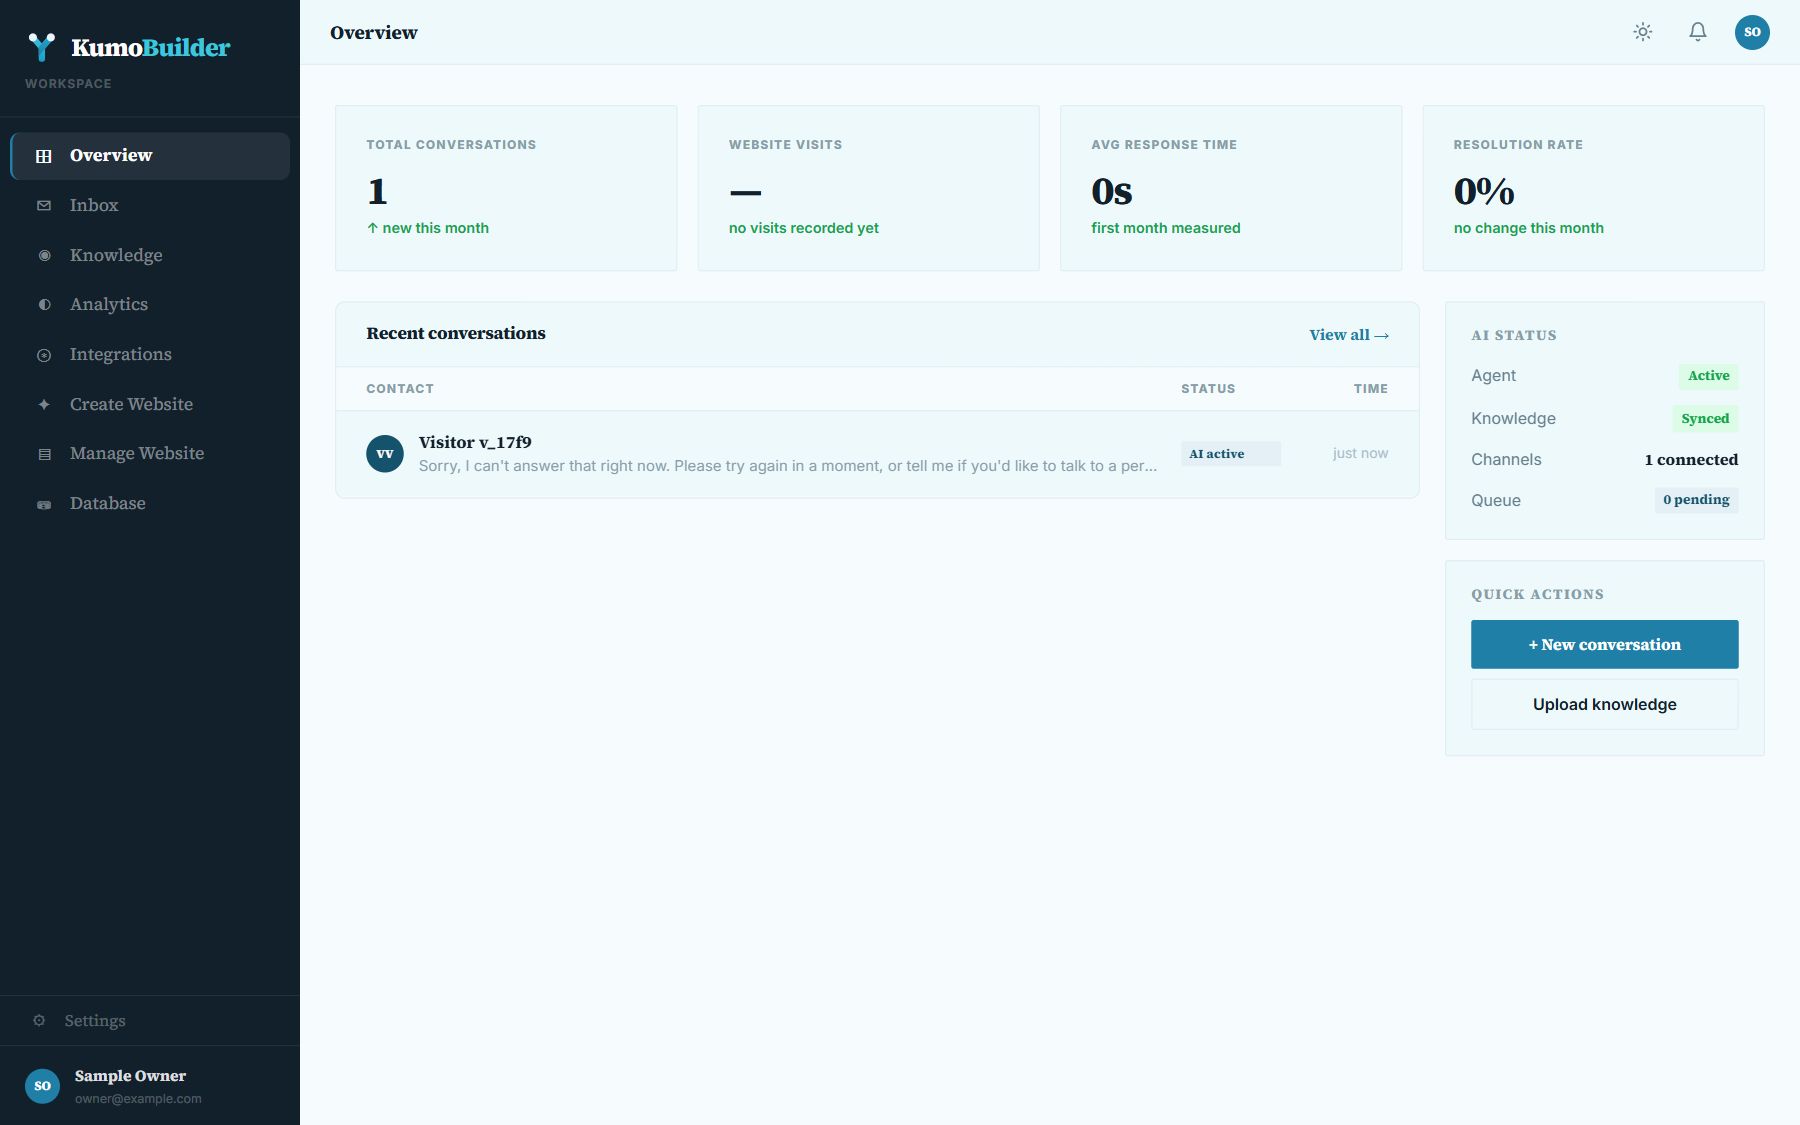
Task: Start a new conversation
Action: pos(1604,644)
